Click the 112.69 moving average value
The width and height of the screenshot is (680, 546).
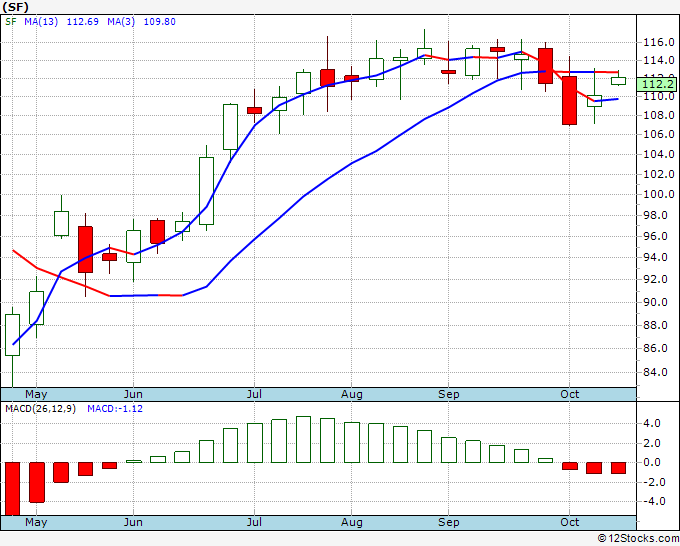coord(82,22)
